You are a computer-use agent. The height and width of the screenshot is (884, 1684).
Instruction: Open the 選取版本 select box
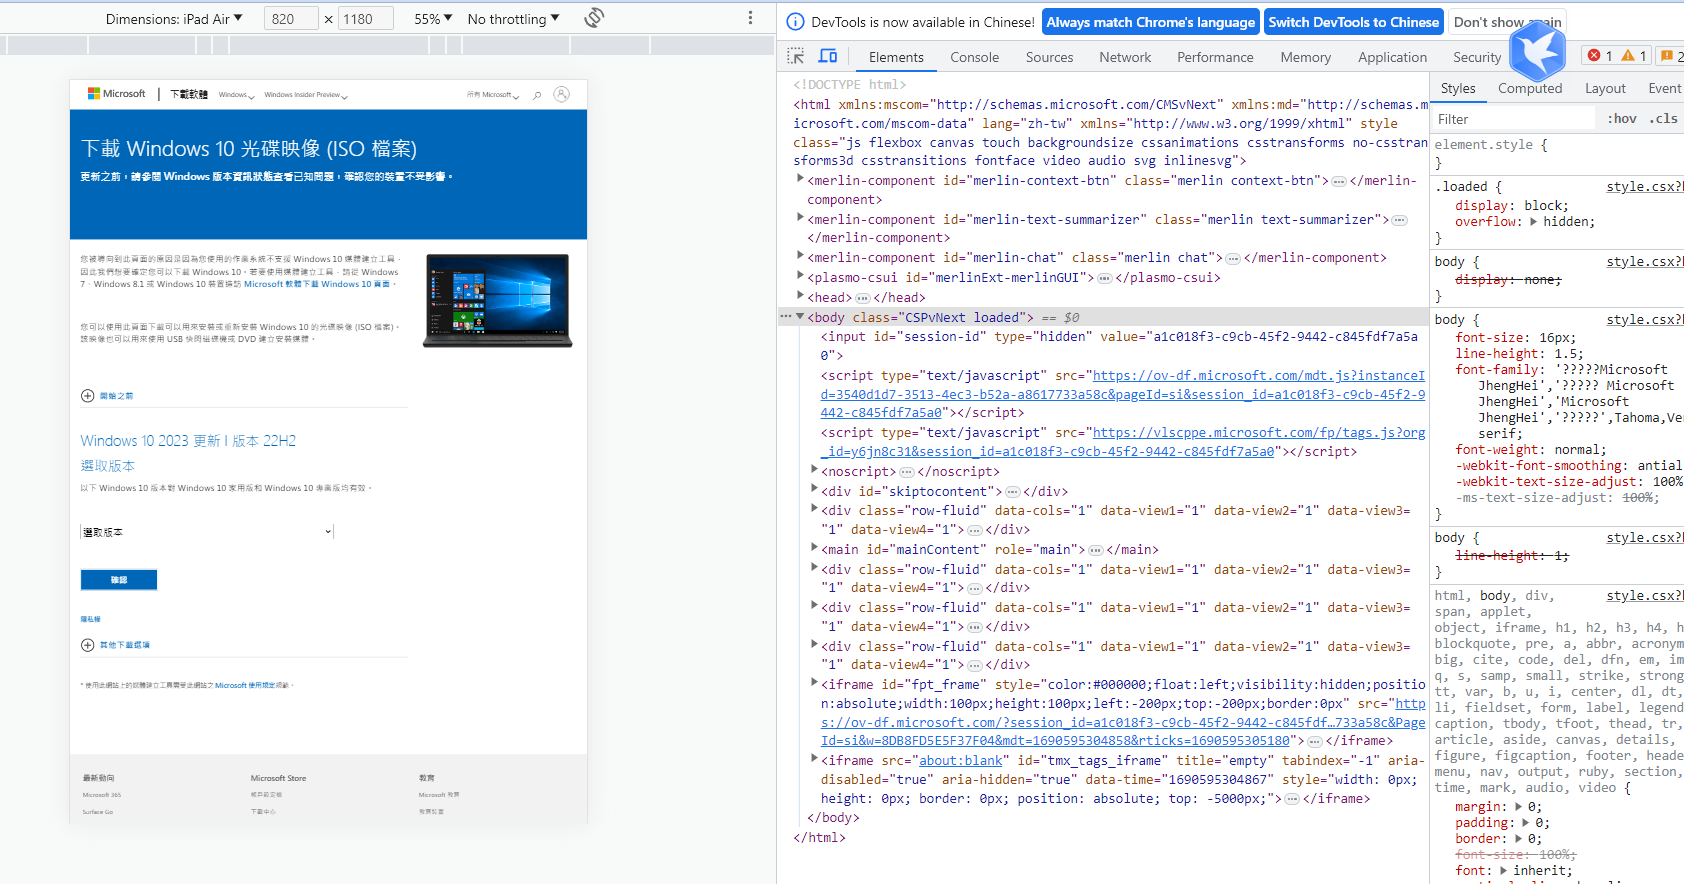tap(207, 532)
